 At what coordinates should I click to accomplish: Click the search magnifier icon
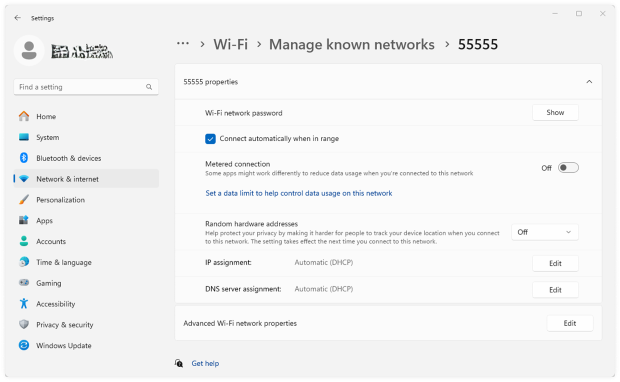(149, 87)
